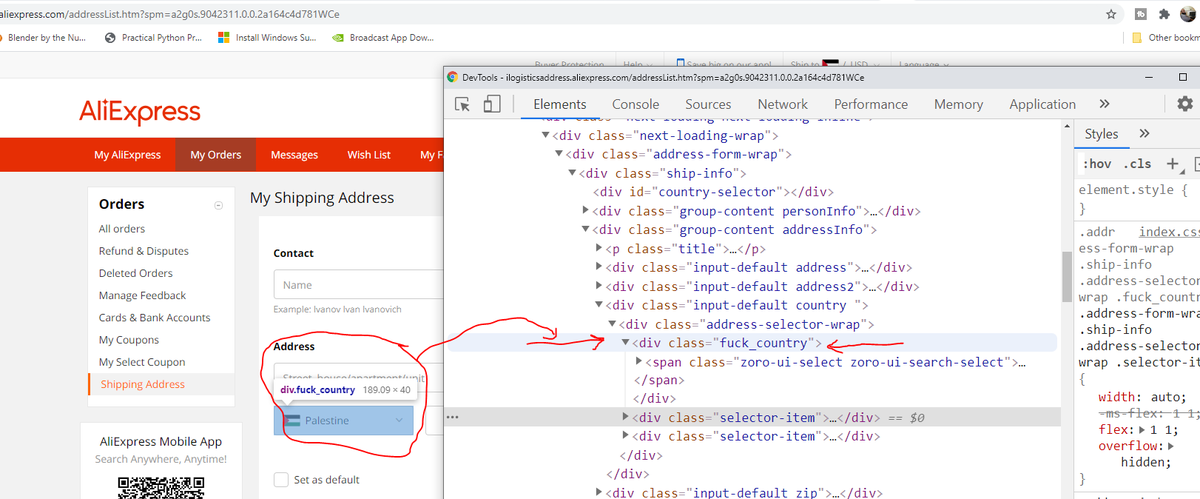
Task: Collapse the group-content addressInfo node
Action: (586, 230)
